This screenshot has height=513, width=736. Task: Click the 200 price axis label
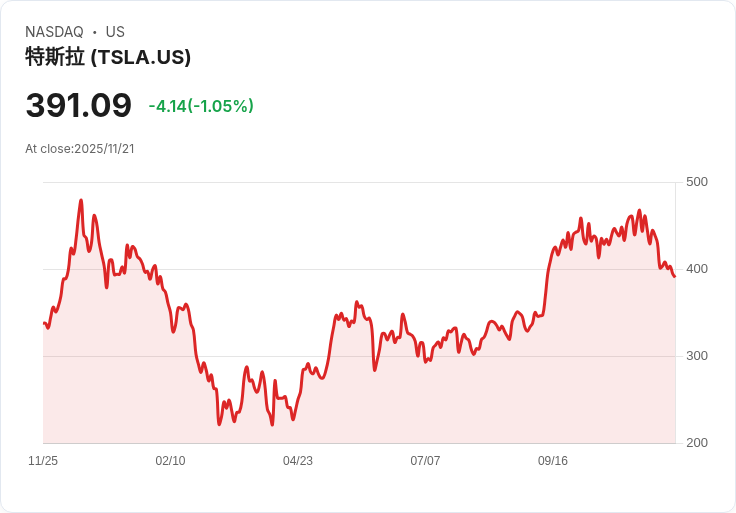pyautogui.click(x=697, y=442)
